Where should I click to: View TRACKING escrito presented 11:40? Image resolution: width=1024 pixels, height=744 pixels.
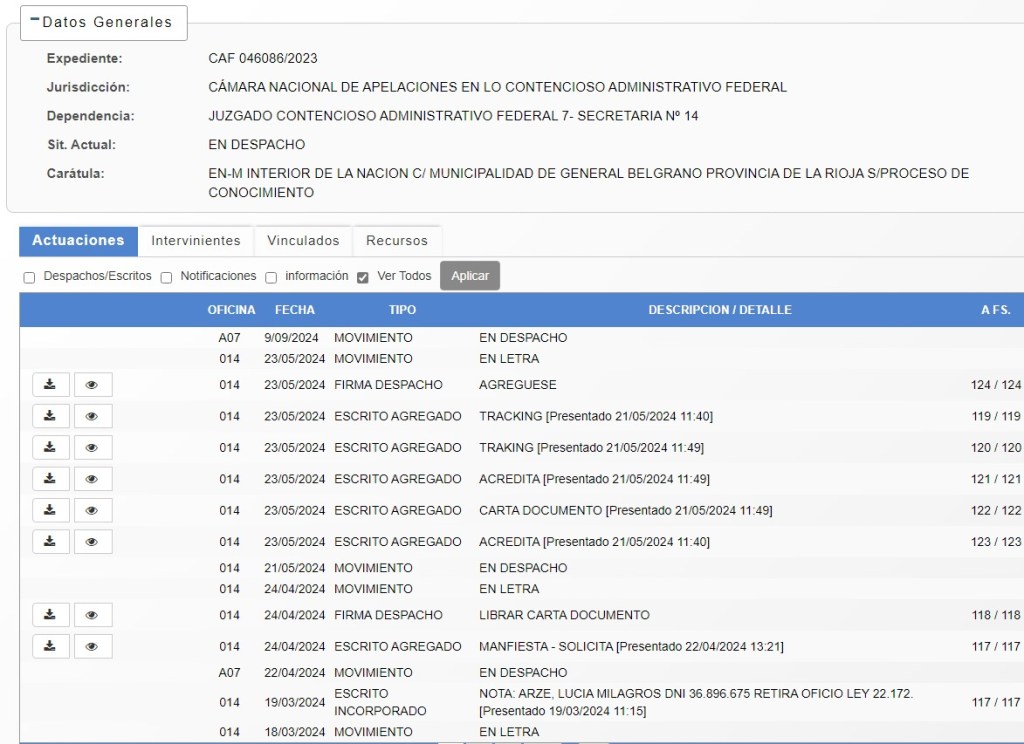[93, 416]
